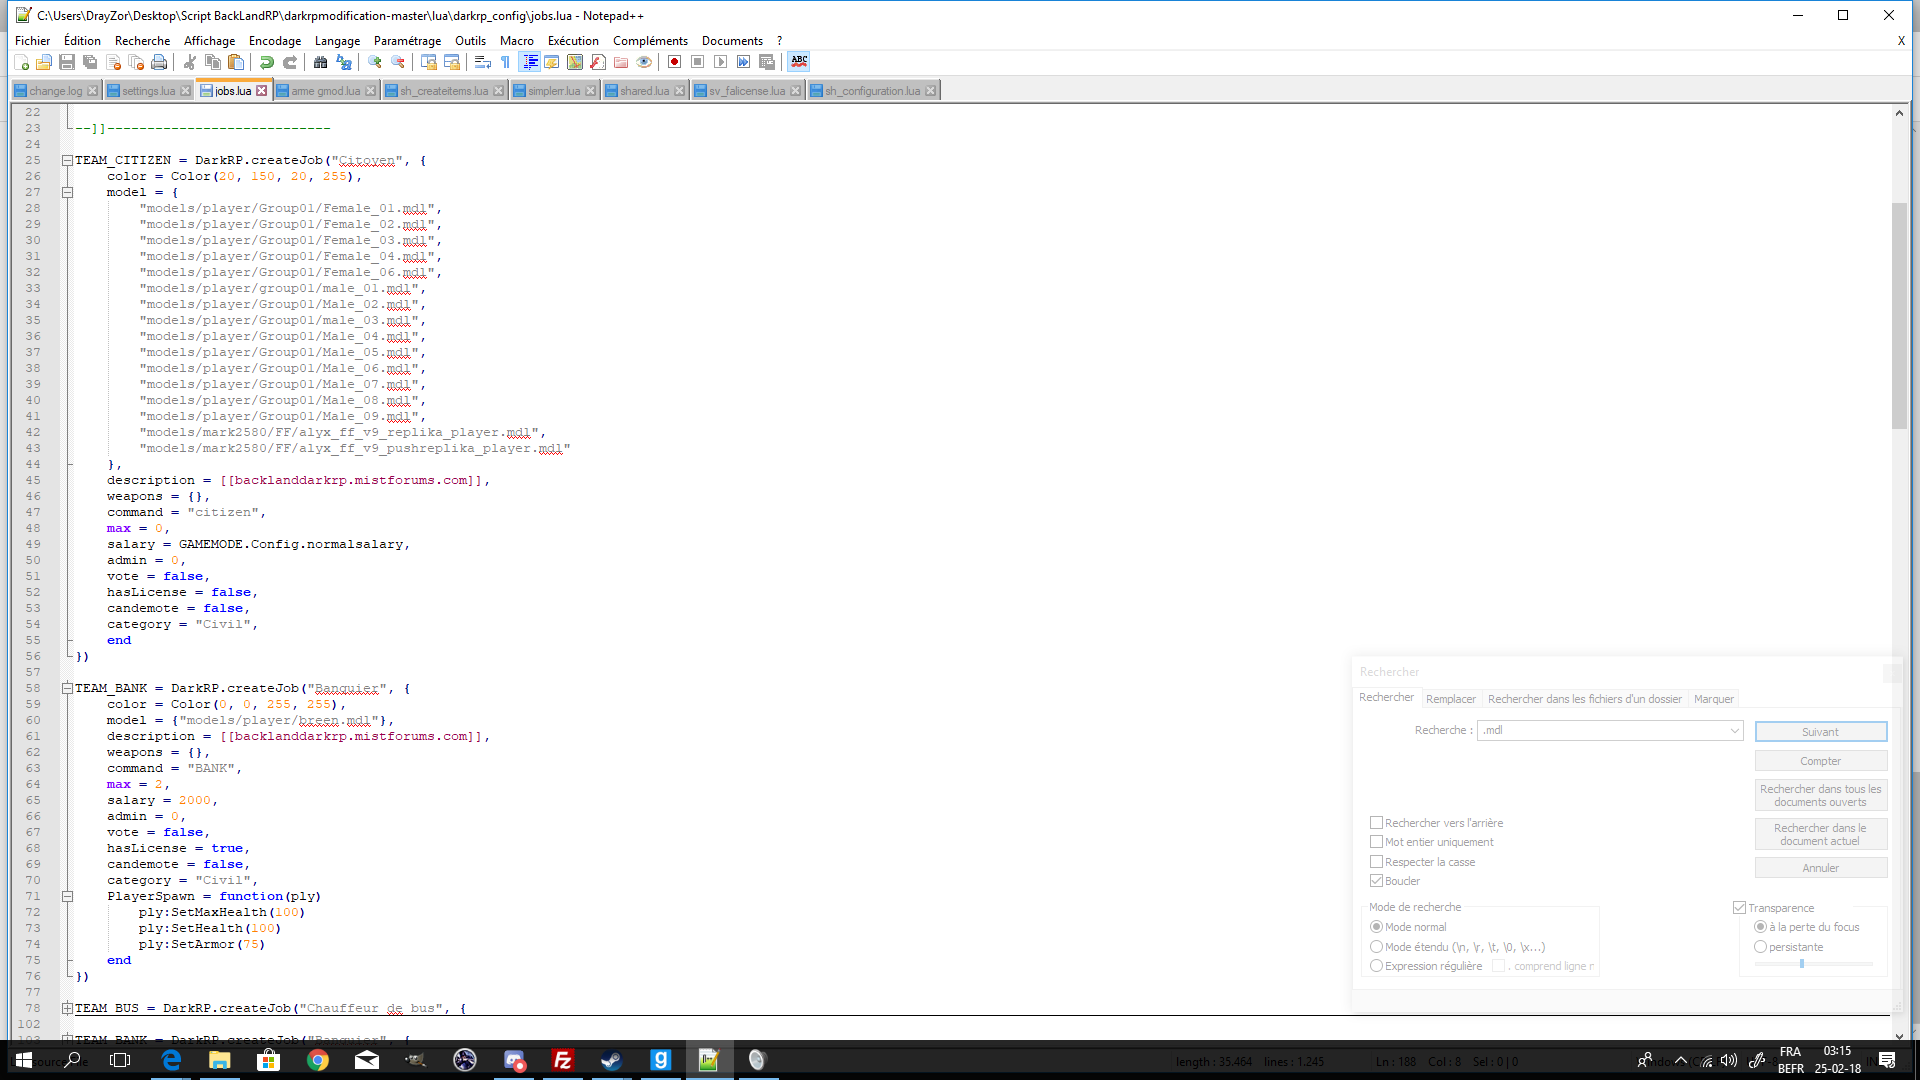Uncheck the 'Boucler' checkbox
The height and width of the screenshot is (1080, 1920).
tap(1376, 881)
